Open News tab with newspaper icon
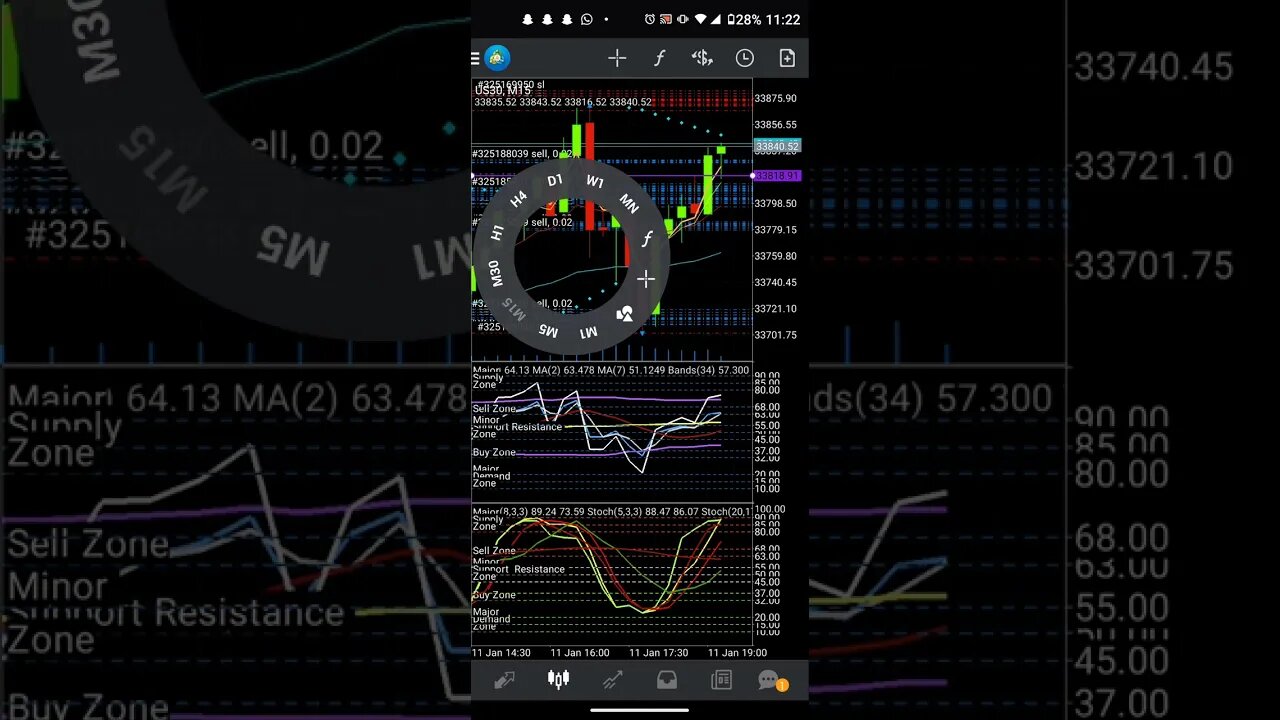 click(720, 680)
